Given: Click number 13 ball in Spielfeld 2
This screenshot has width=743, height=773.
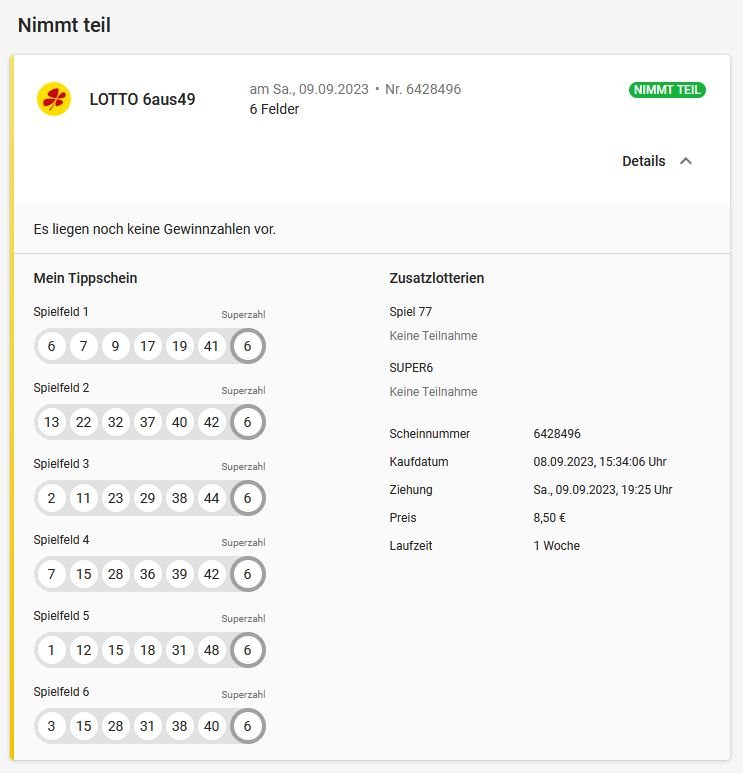Looking at the screenshot, I should point(51,422).
